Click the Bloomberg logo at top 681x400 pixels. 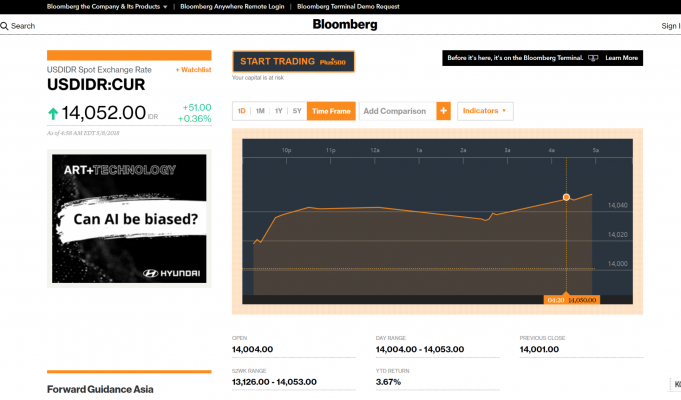coord(344,25)
